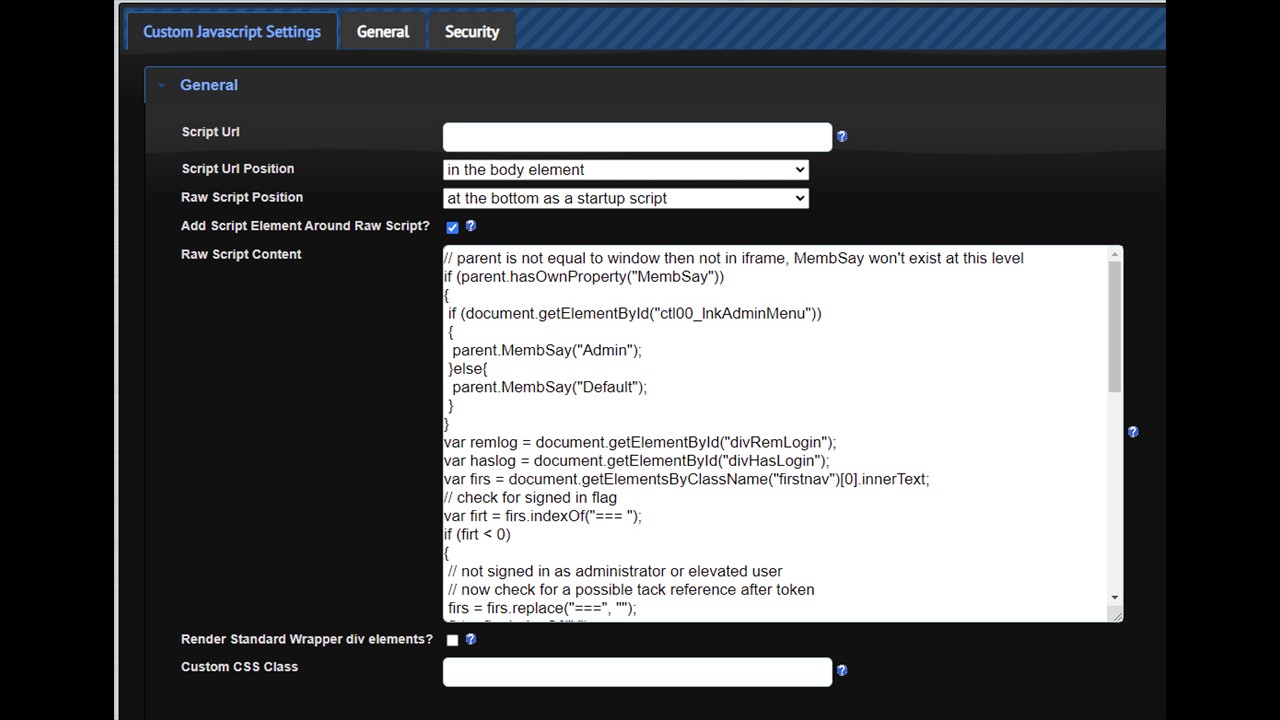The width and height of the screenshot is (1280, 720).
Task: Enable Render Standard Wrapper div elements checkbox
Action: coord(452,640)
